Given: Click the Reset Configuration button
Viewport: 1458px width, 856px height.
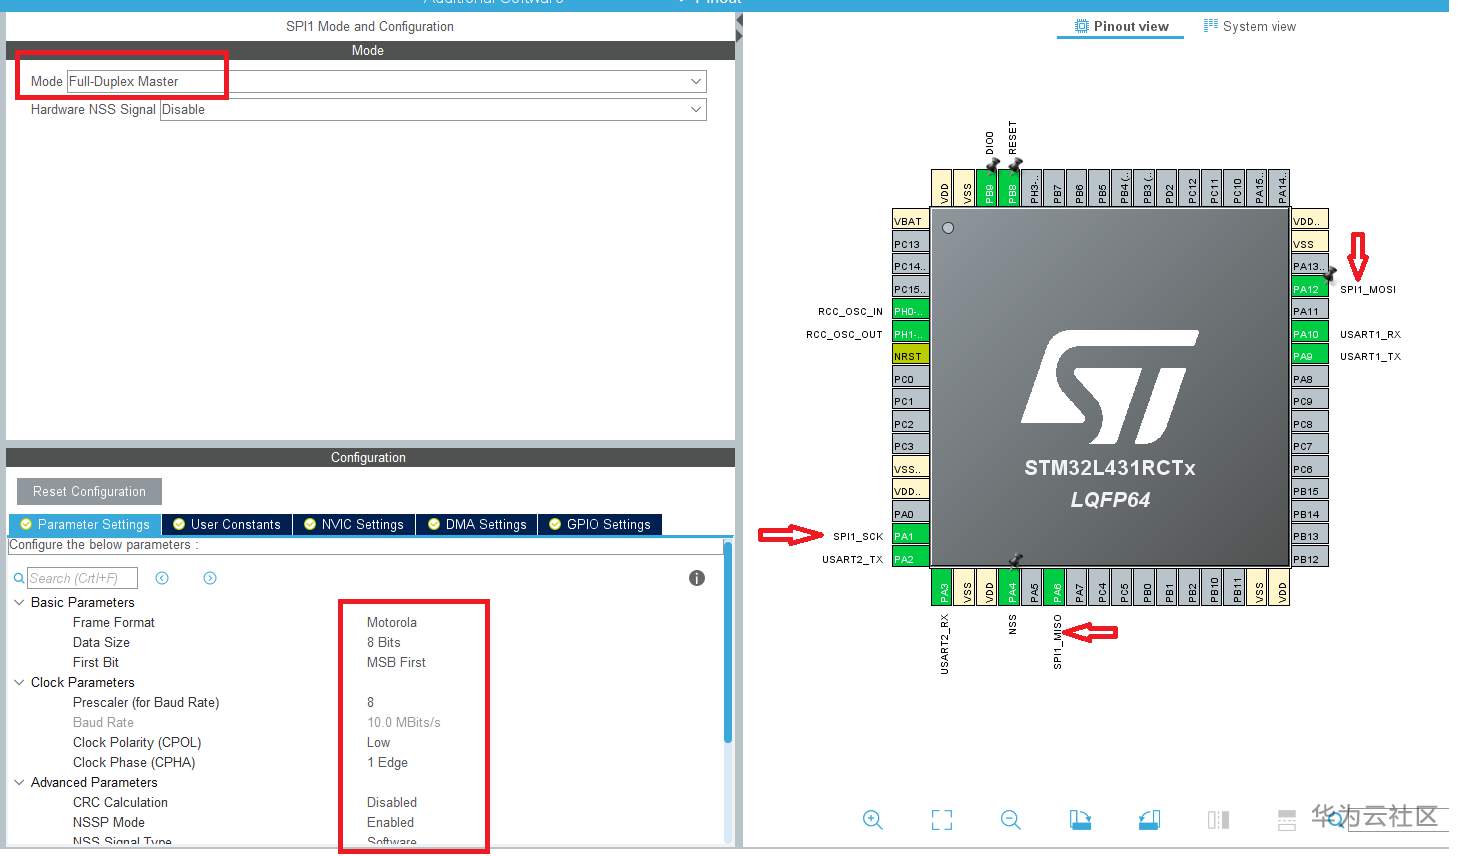Looking at the screenshot, I should tap(89, 491).
